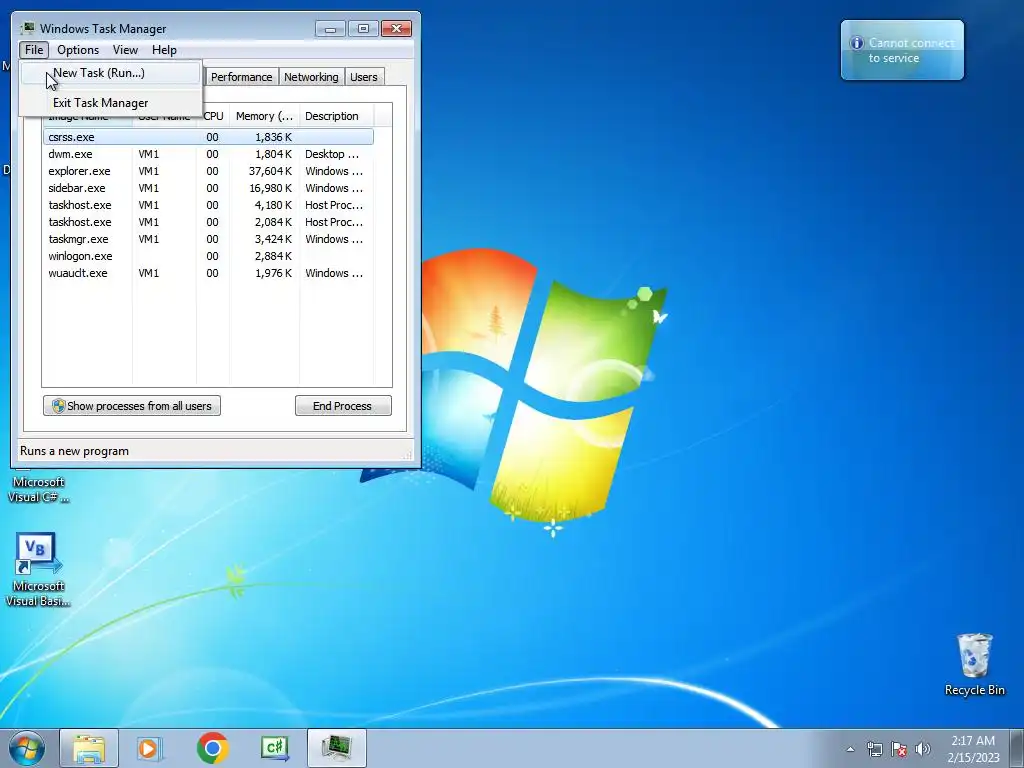Click the info icon in Cannot connect gadget
The width and height of the screenshot is (1024, 768).
click(856, 43)
